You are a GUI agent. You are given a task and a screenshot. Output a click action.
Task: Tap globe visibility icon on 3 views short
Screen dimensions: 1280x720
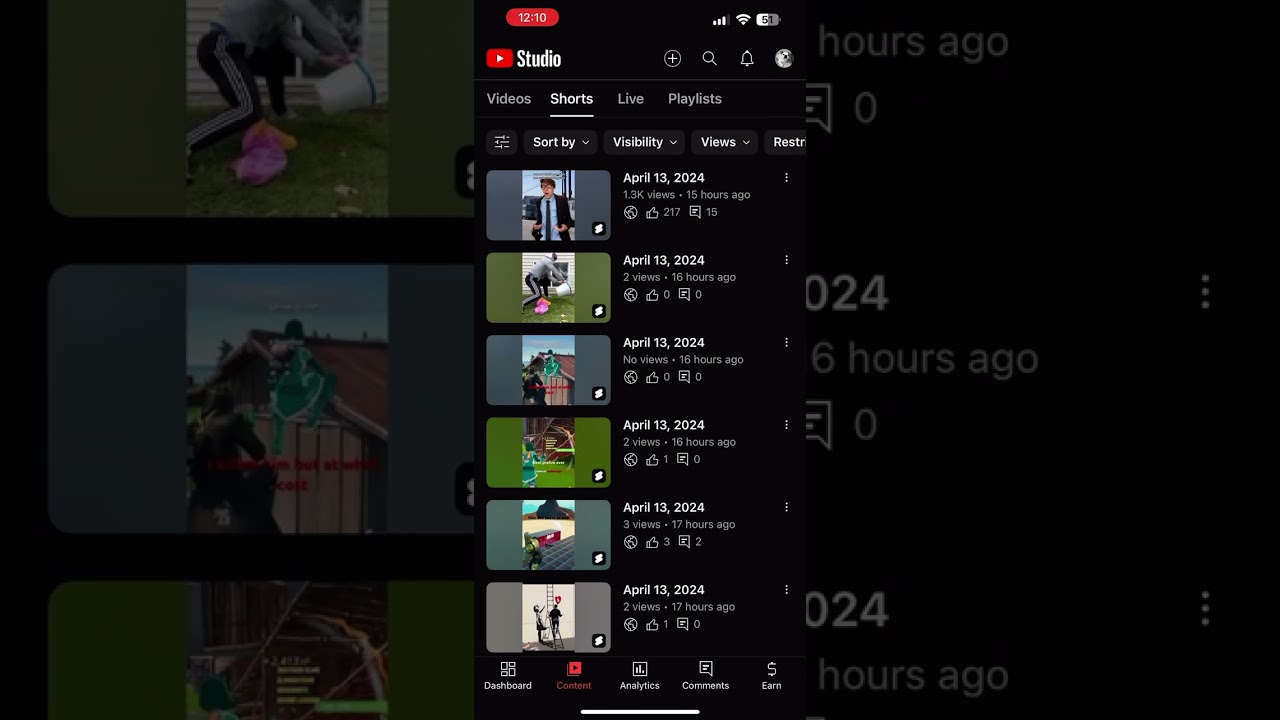tap(630, 542)
